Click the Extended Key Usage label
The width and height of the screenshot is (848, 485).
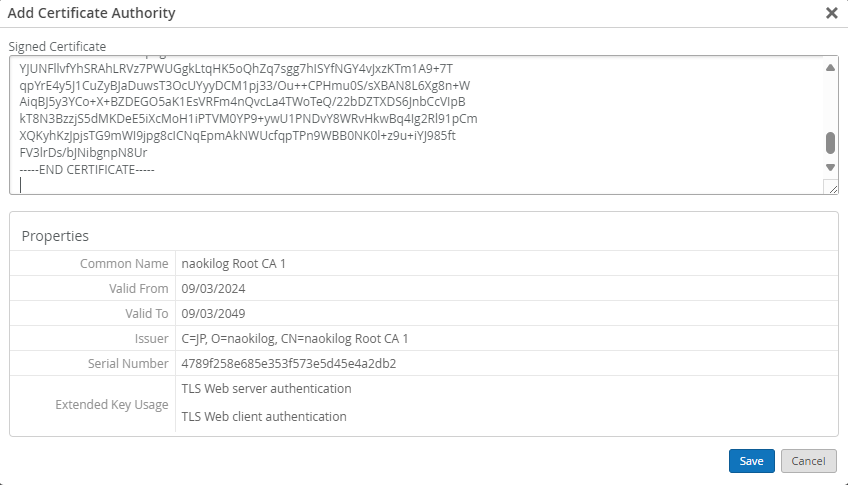[112, 404]
